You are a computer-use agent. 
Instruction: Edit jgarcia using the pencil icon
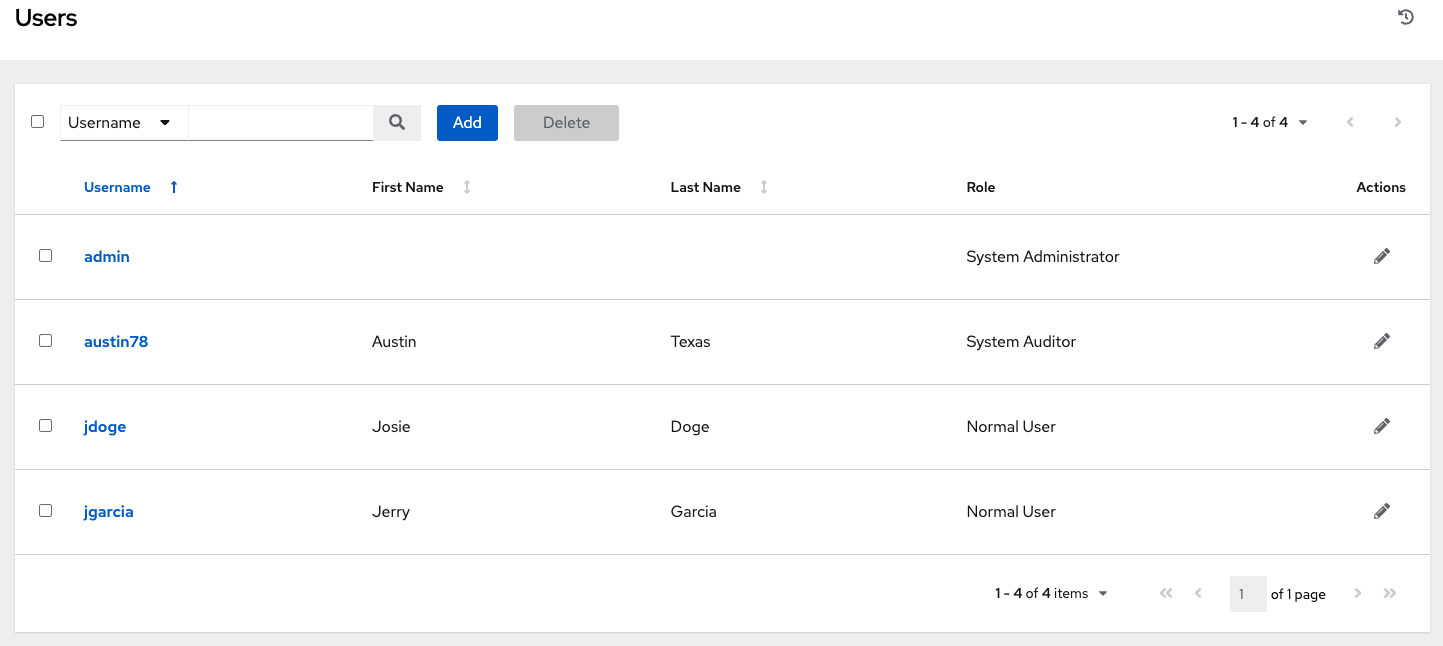coord(1381,511)
